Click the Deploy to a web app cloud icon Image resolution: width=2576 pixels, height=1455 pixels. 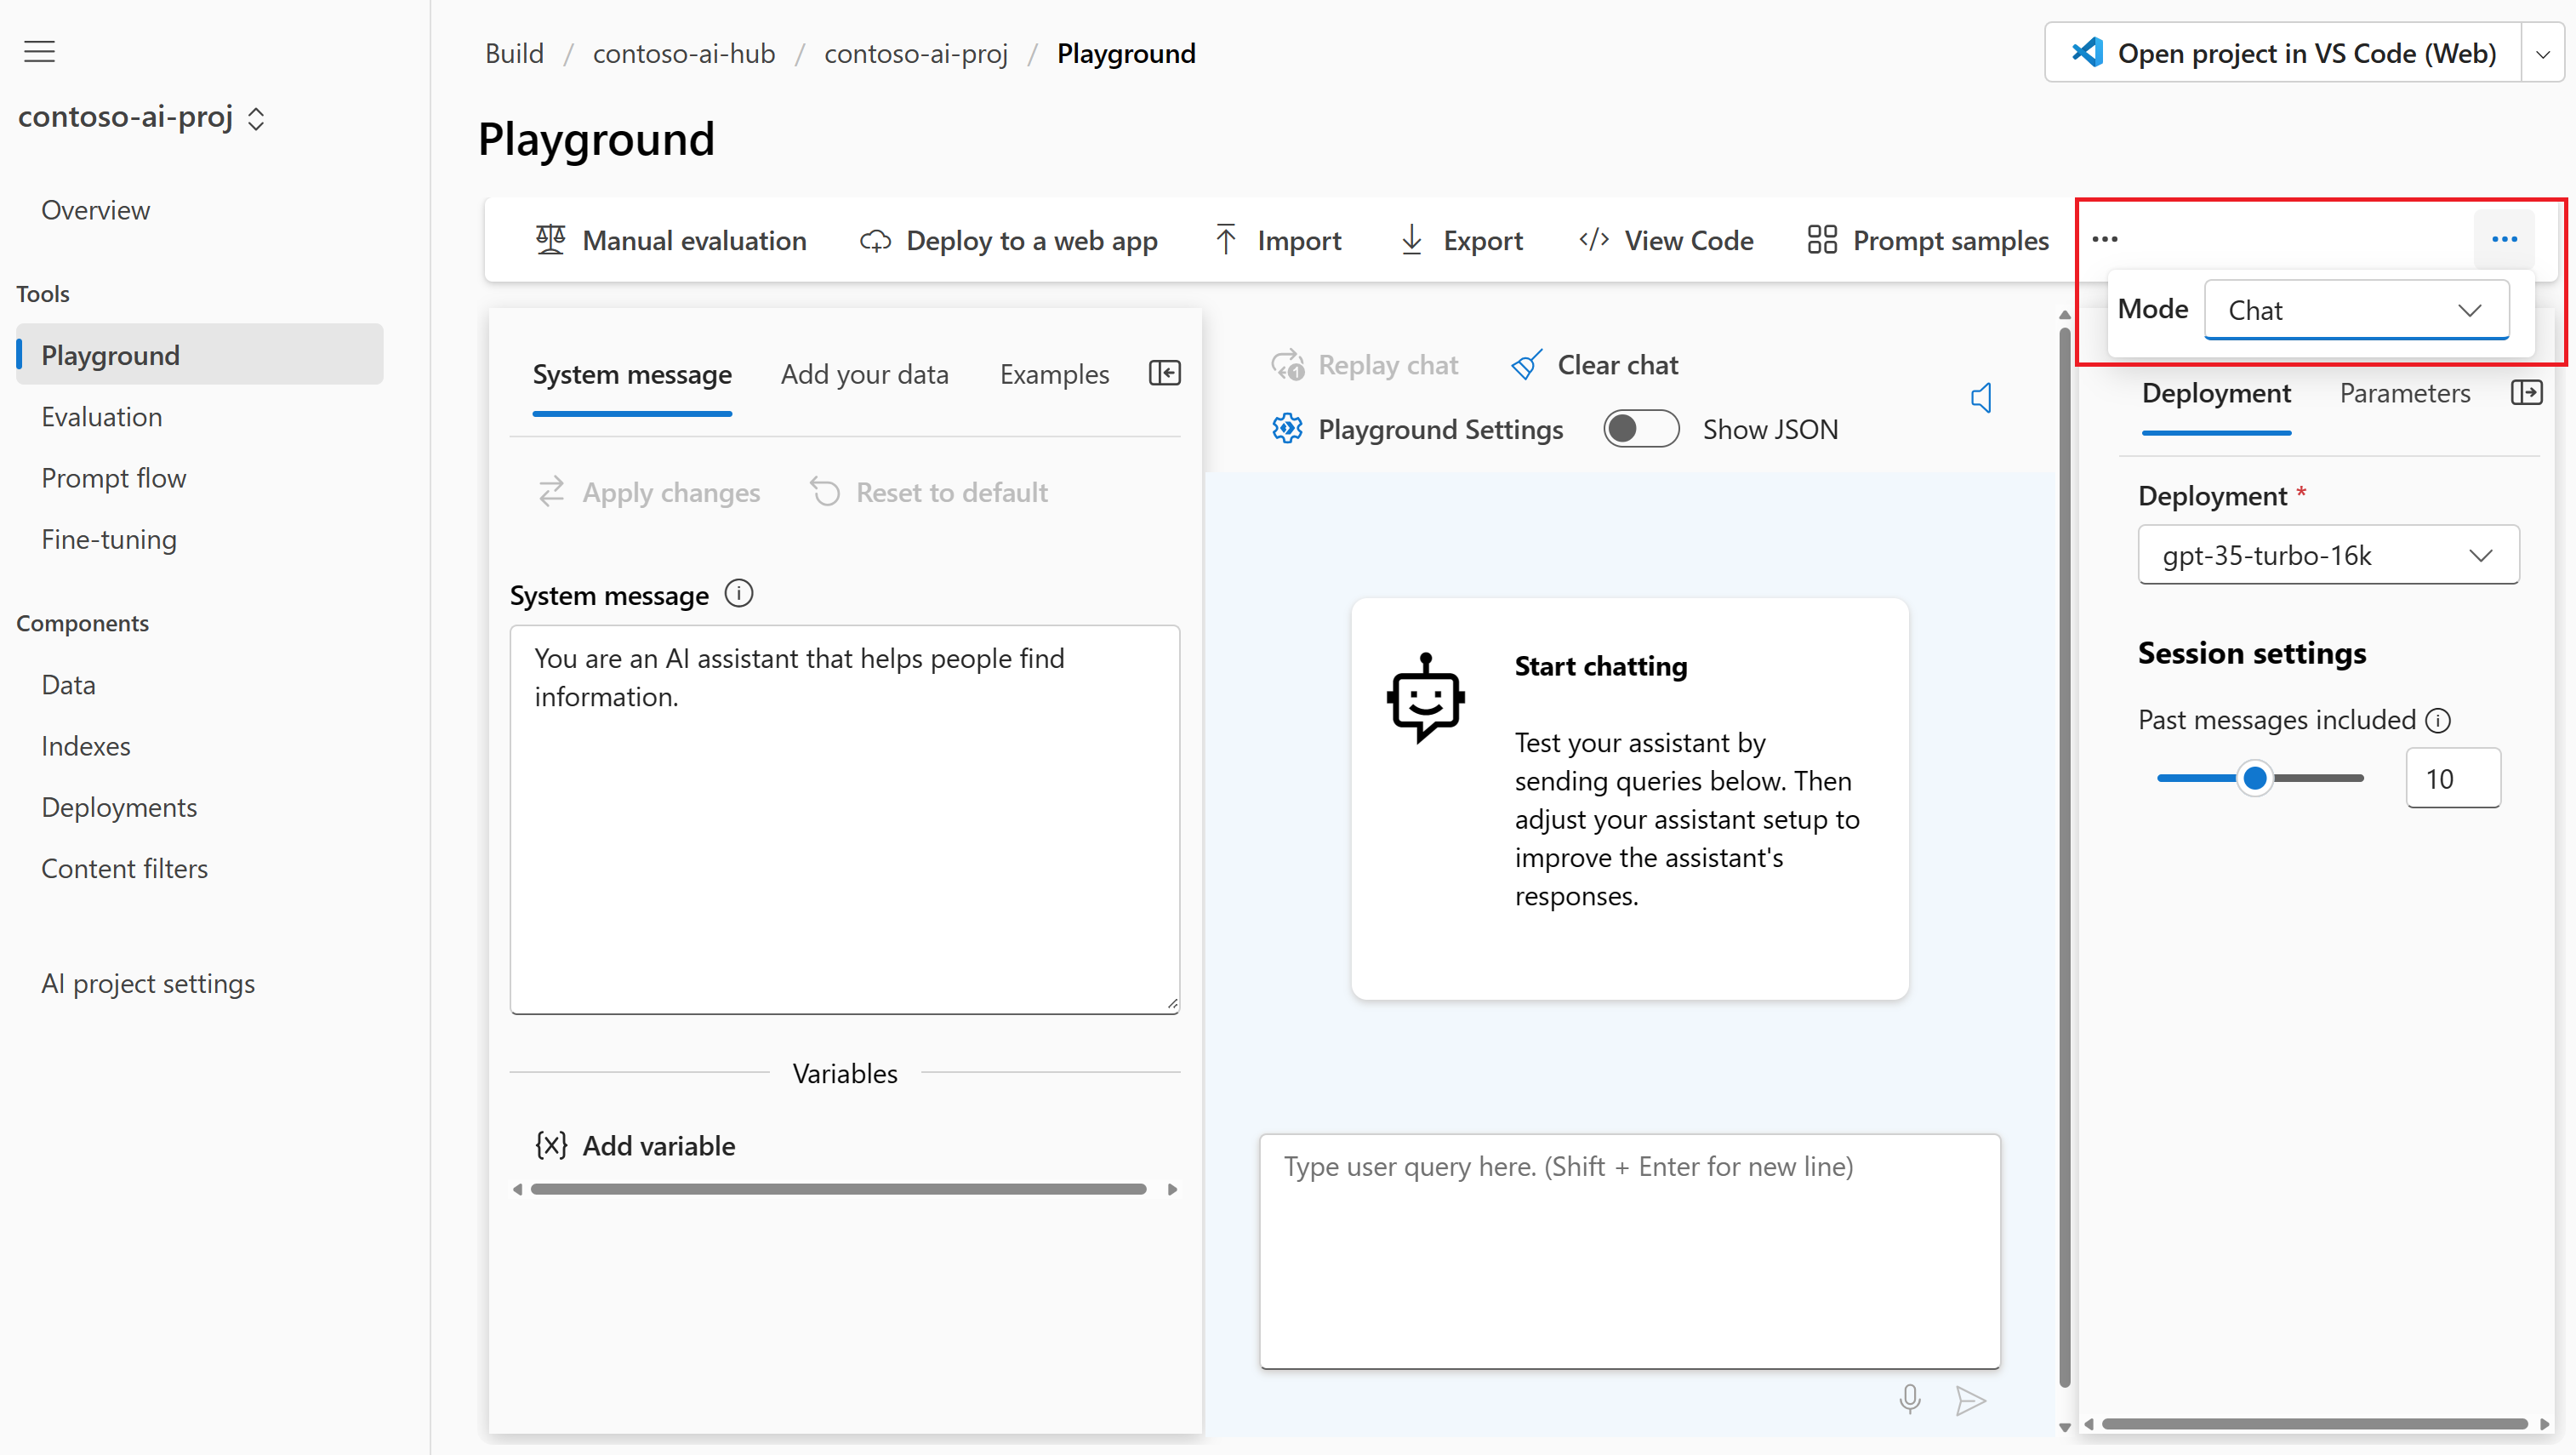(x=875, y=241)
